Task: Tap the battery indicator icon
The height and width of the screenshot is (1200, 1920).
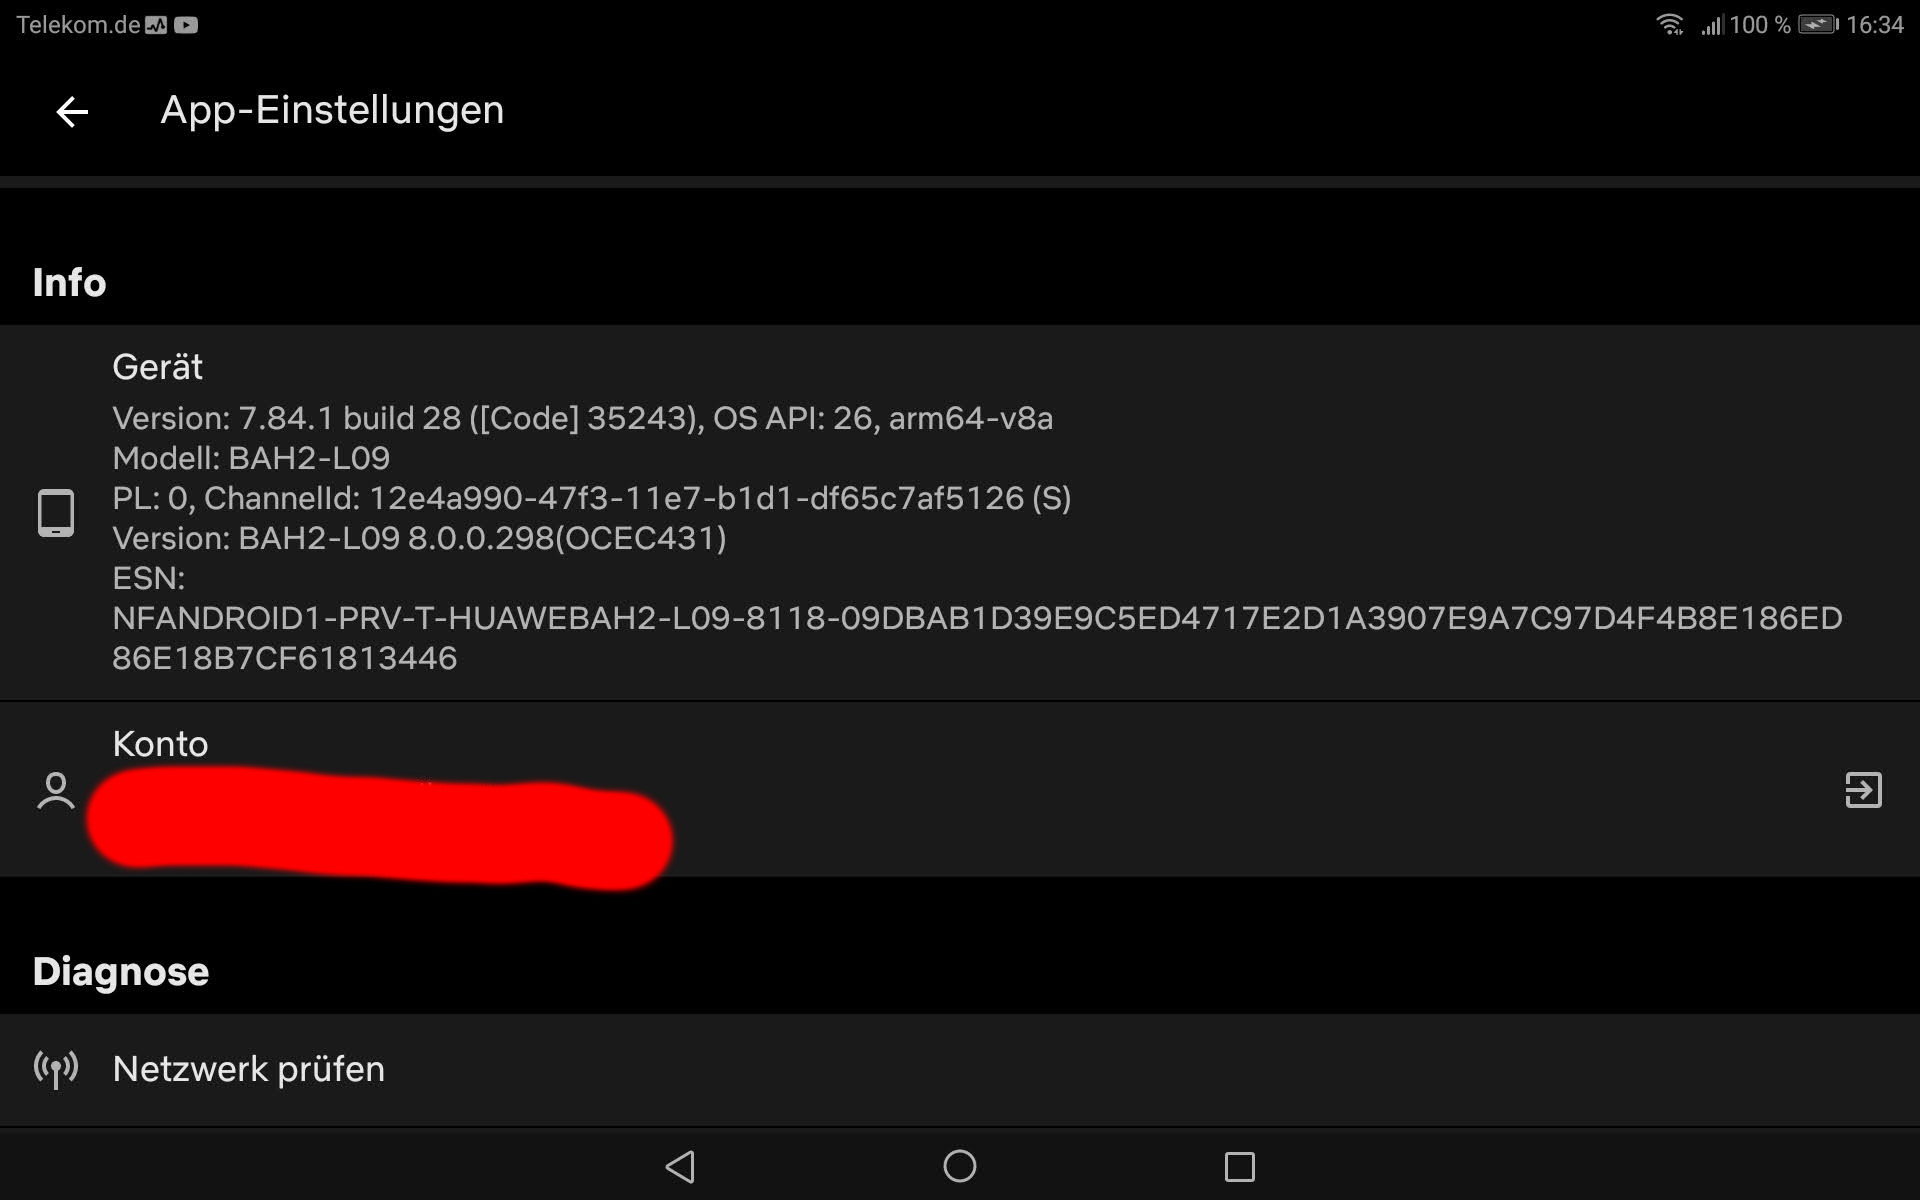Action: click(x=1818, y=24)
